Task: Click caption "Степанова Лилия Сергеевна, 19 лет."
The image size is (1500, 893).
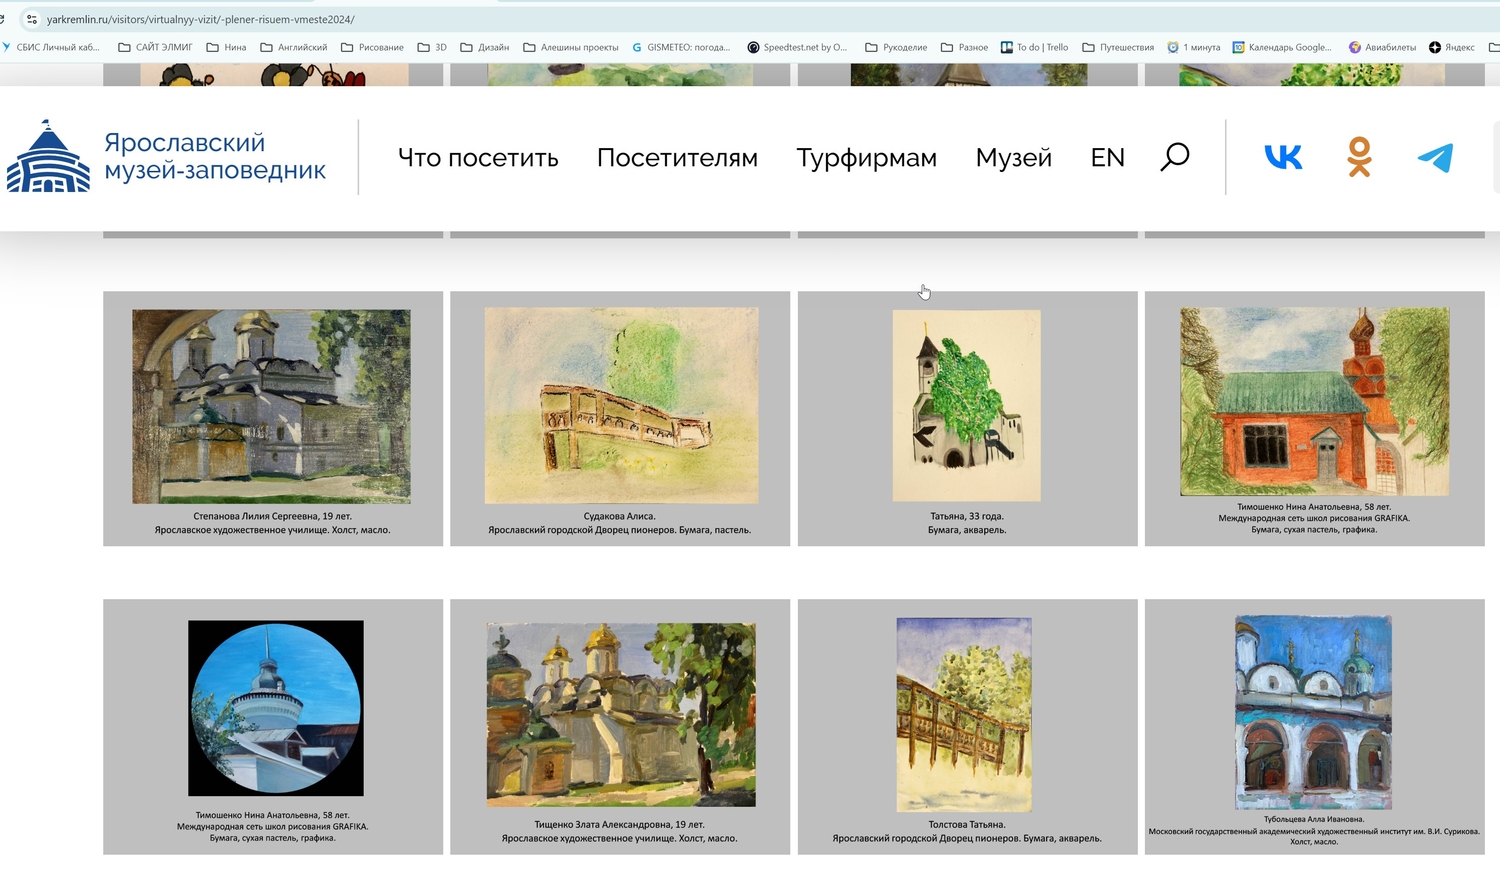Action: pos(272,516)
